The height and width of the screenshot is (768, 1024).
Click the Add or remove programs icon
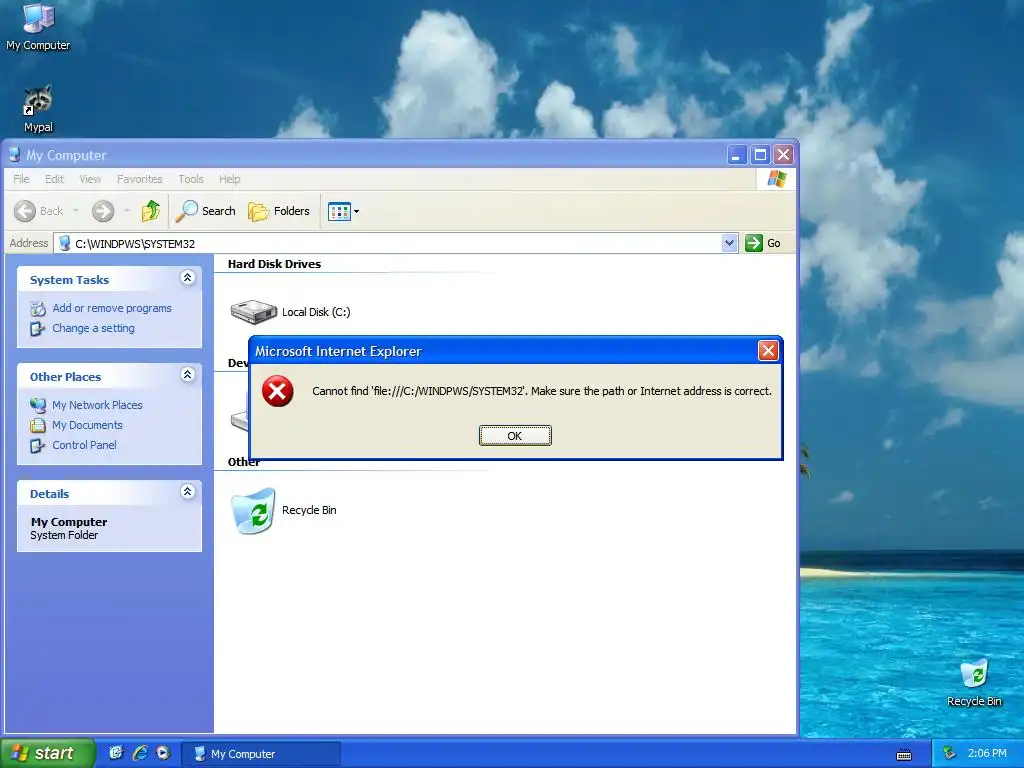38,308
